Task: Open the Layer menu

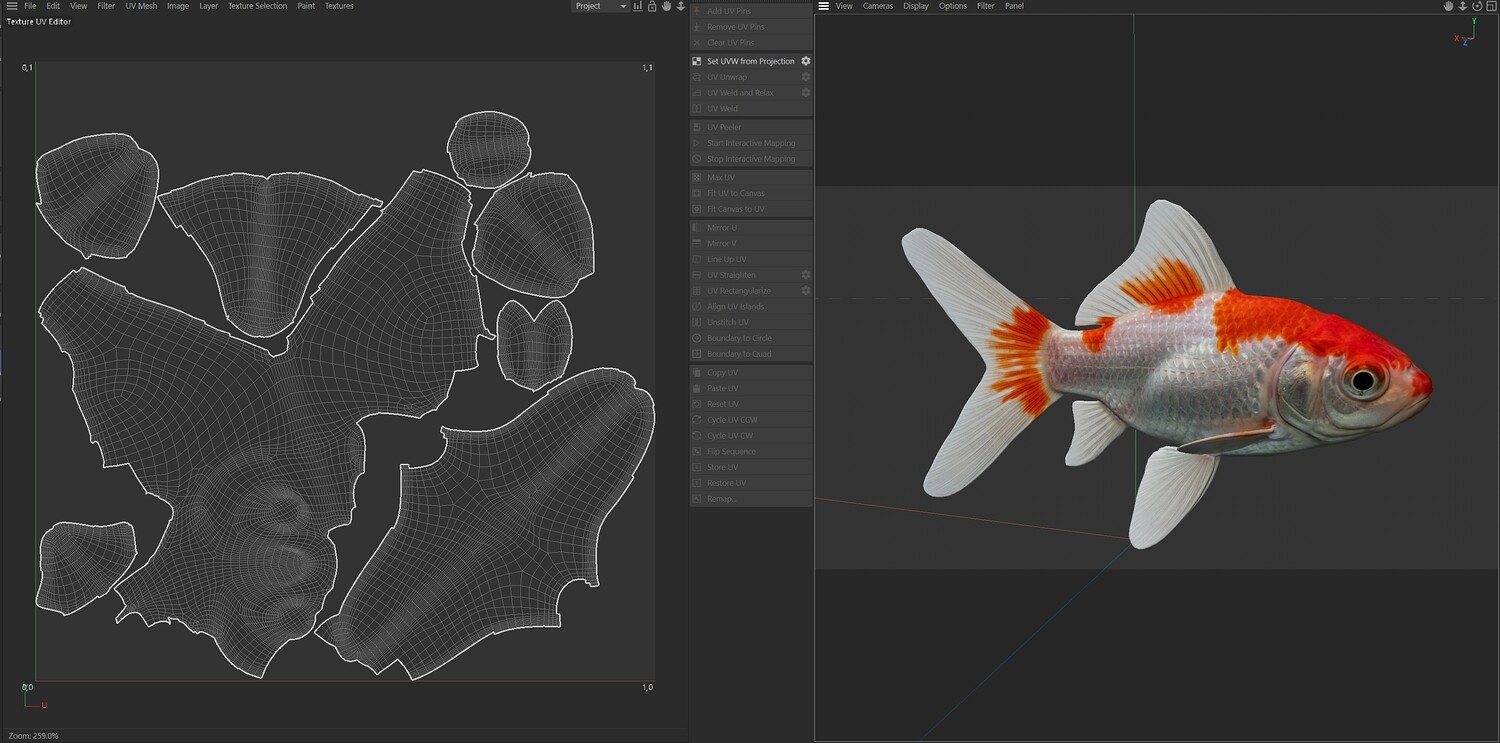Action: click(208, 6)
